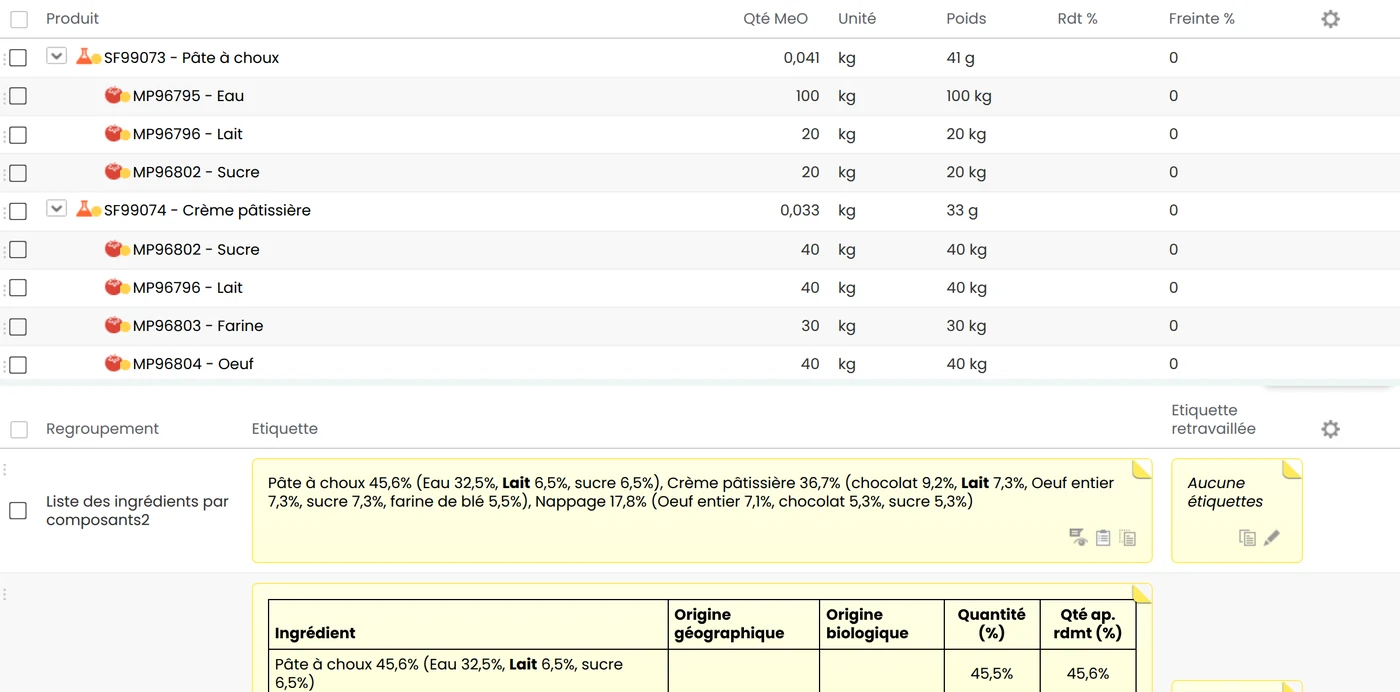Screen dimensions: 1400x692
Task: Open SF99074 - Crème pâtissière product link
Action: 207,210
